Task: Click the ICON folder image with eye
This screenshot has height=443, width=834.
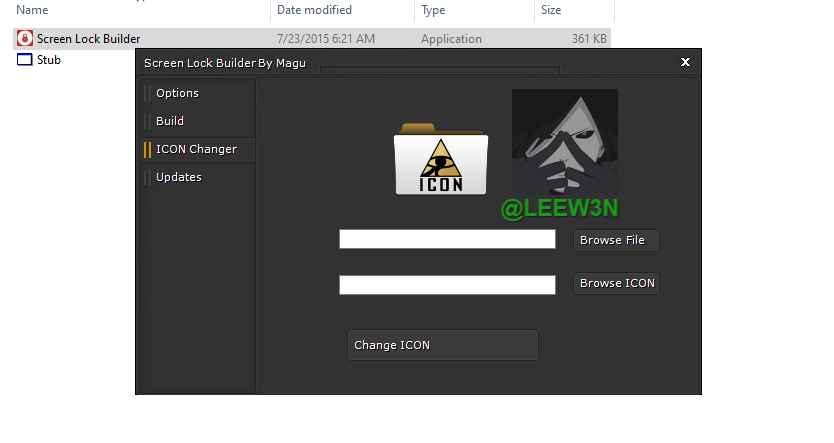Action: coord(441,159)
